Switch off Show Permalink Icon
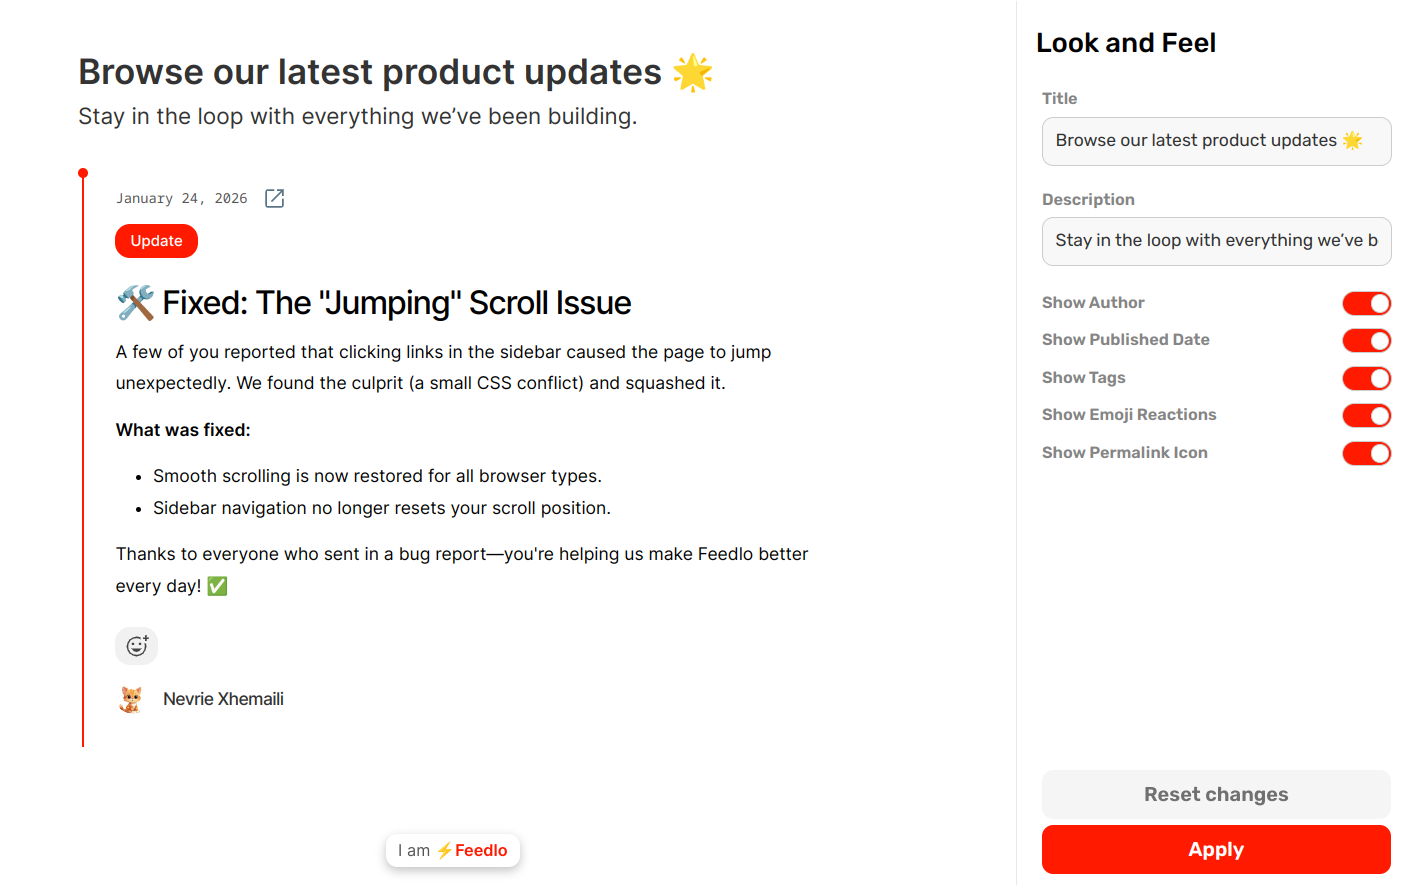The image size is (1415, 885). pos(1366,453)
